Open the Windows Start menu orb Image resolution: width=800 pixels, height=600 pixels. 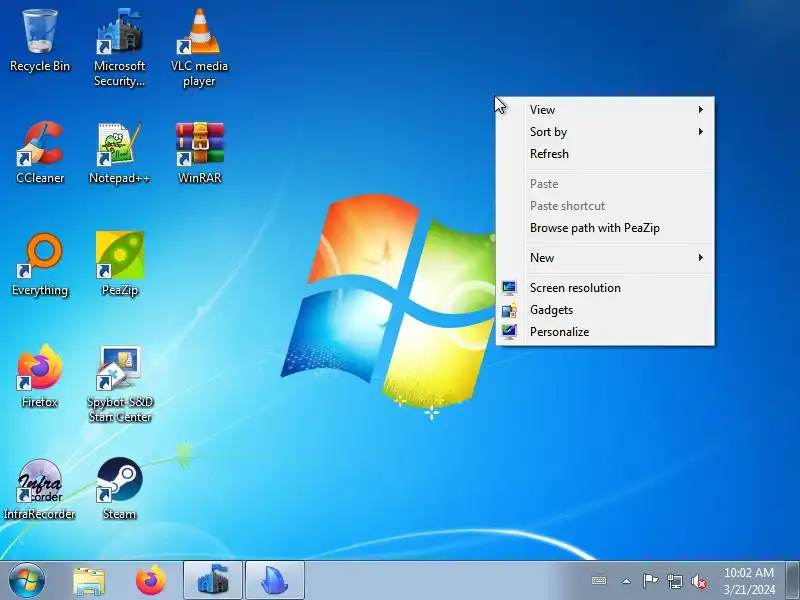pyautogui.click(x=26, y=581)
